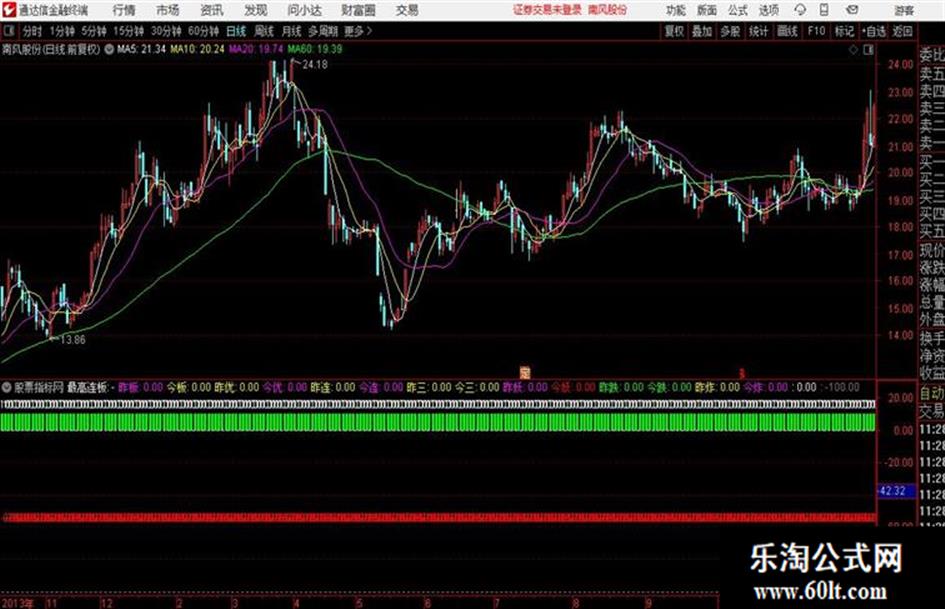Expand the 更多 period options
Screen dimensions: 945x609
click(357, 31)
